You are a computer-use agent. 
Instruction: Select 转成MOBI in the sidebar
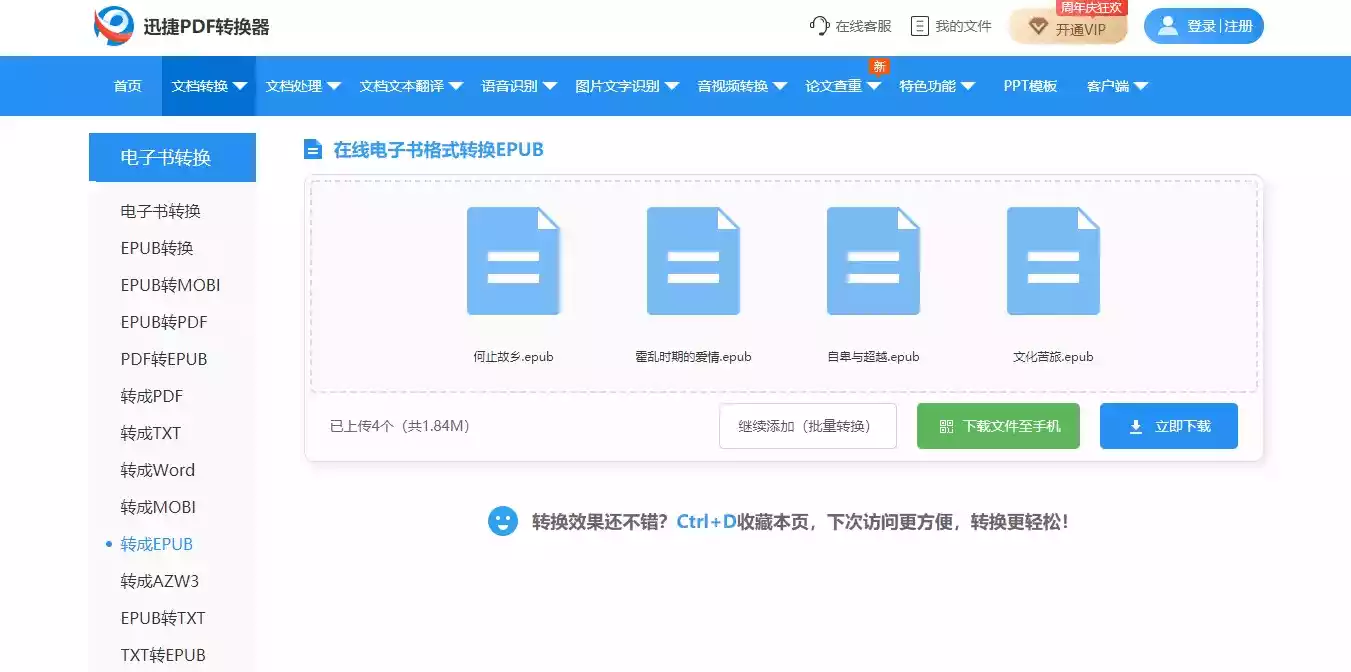pyautogui.click(x=156, y=506)
